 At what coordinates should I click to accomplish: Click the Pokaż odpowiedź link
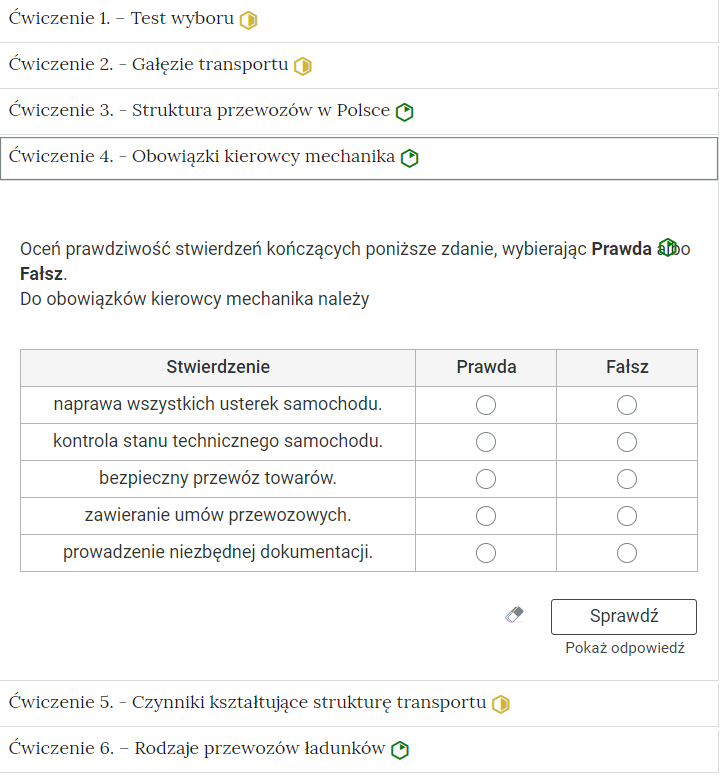click(x=624, y=648)
